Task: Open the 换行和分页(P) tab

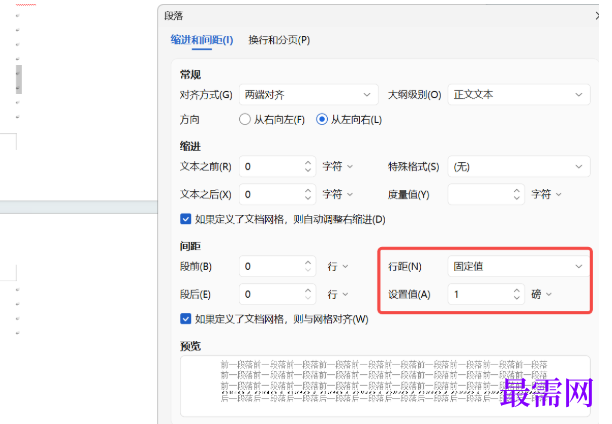Action: coord(279,40)
